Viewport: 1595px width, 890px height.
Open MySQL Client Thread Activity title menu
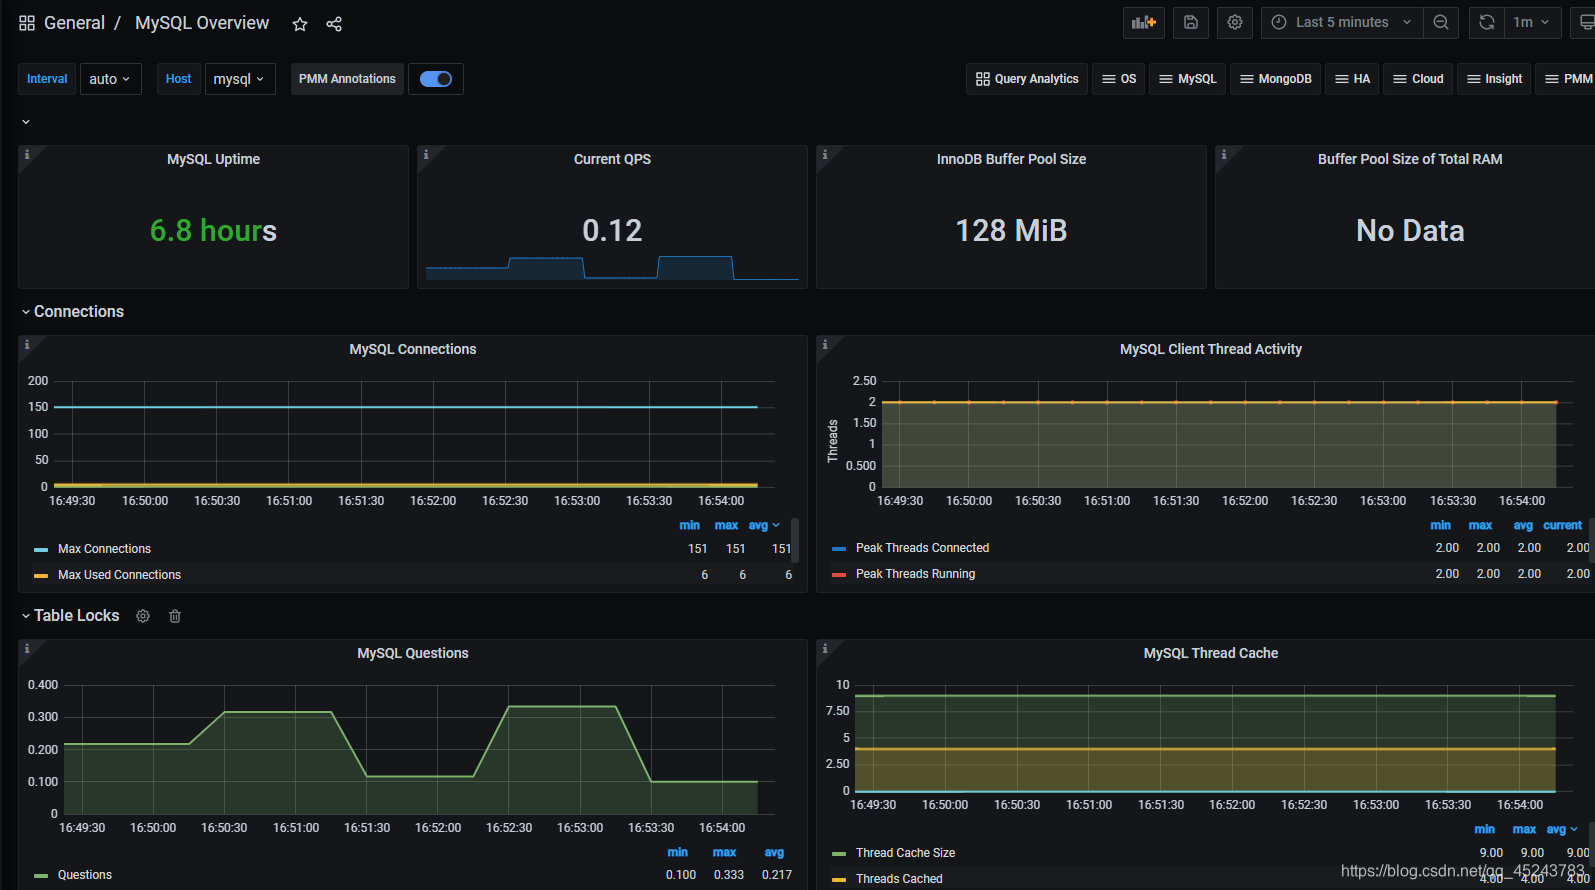click(x=1211, y=349)
